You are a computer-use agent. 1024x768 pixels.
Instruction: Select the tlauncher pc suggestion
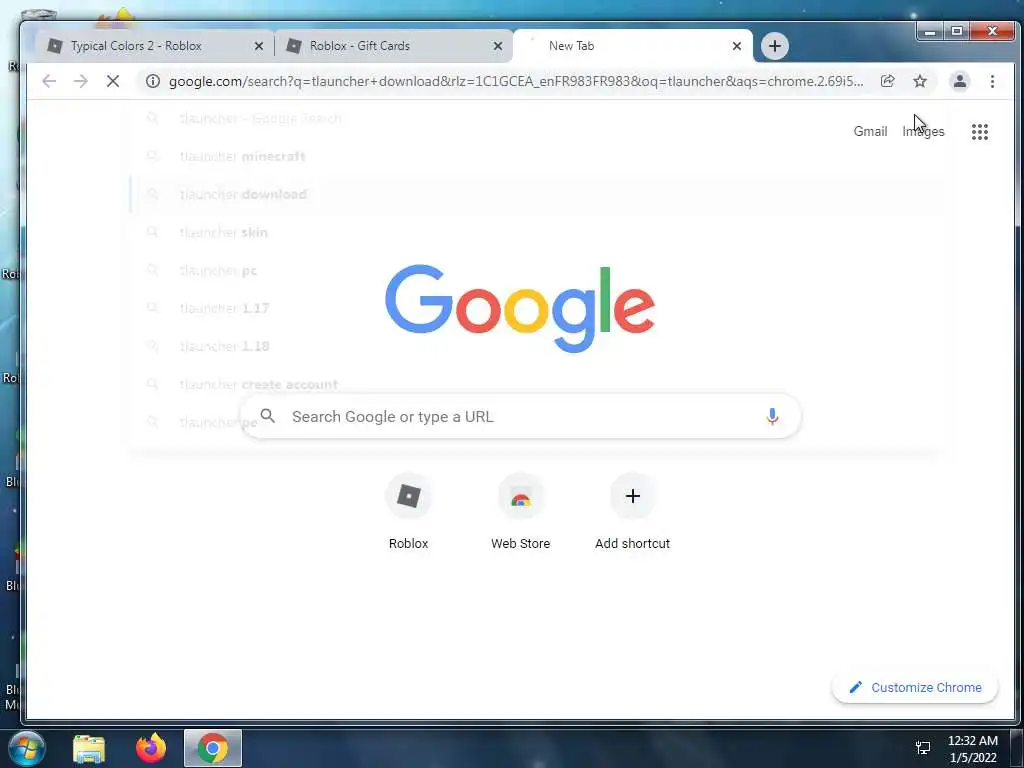536,270
